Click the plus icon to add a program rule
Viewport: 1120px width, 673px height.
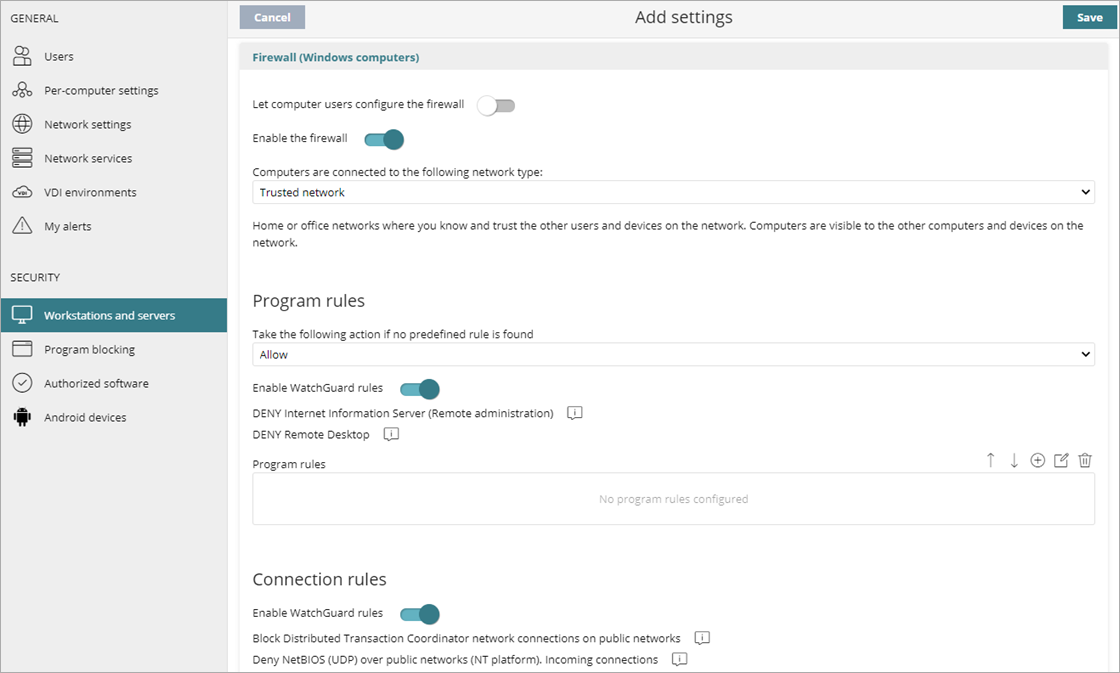point(1037,460)
